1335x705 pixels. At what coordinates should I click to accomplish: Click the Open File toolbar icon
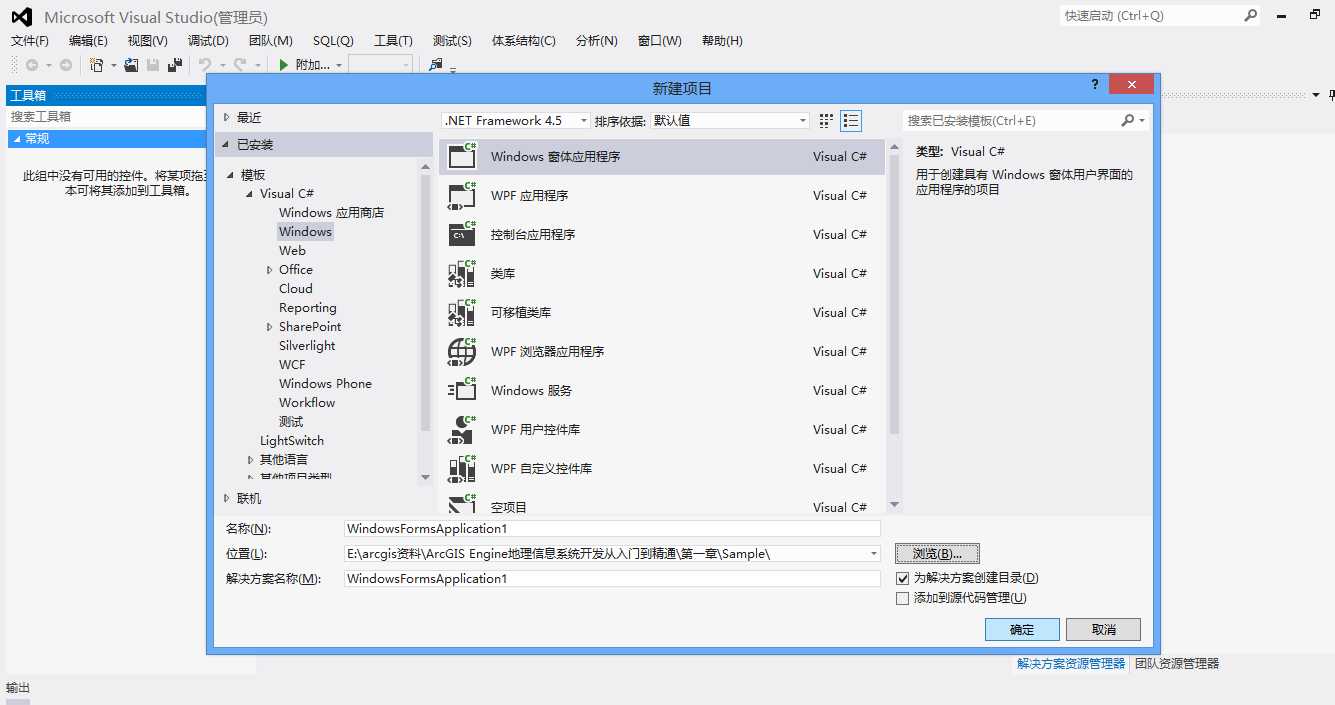[x=131, y=65]
